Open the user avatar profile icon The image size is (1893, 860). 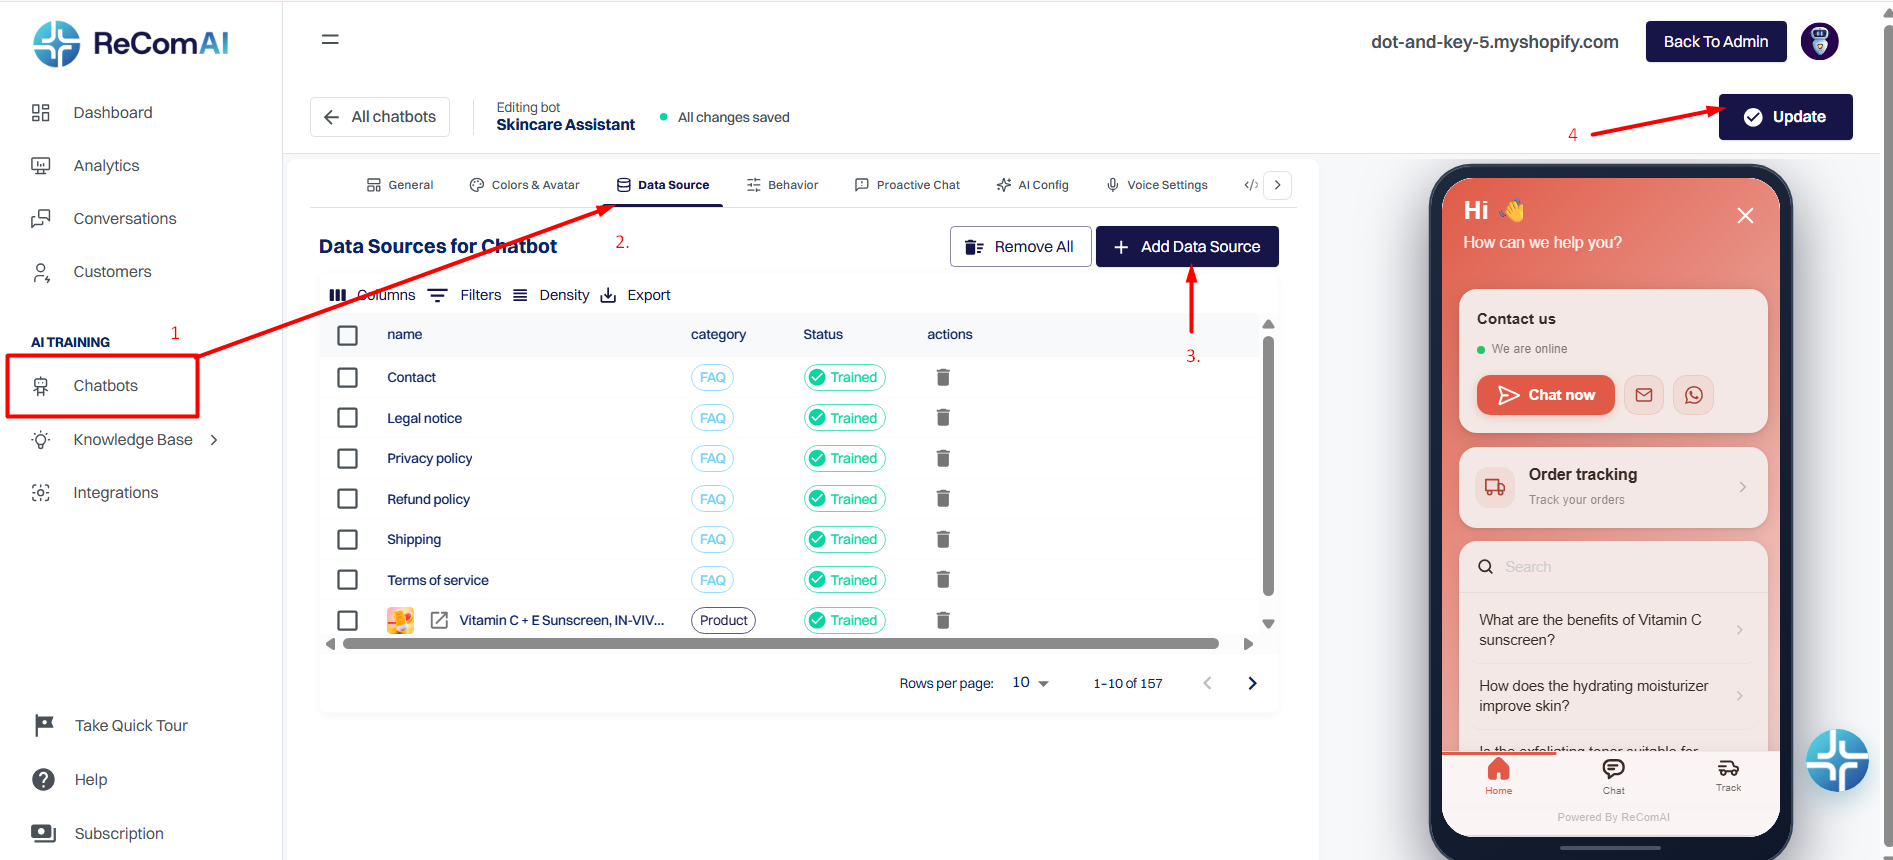tap(1819, 41)
